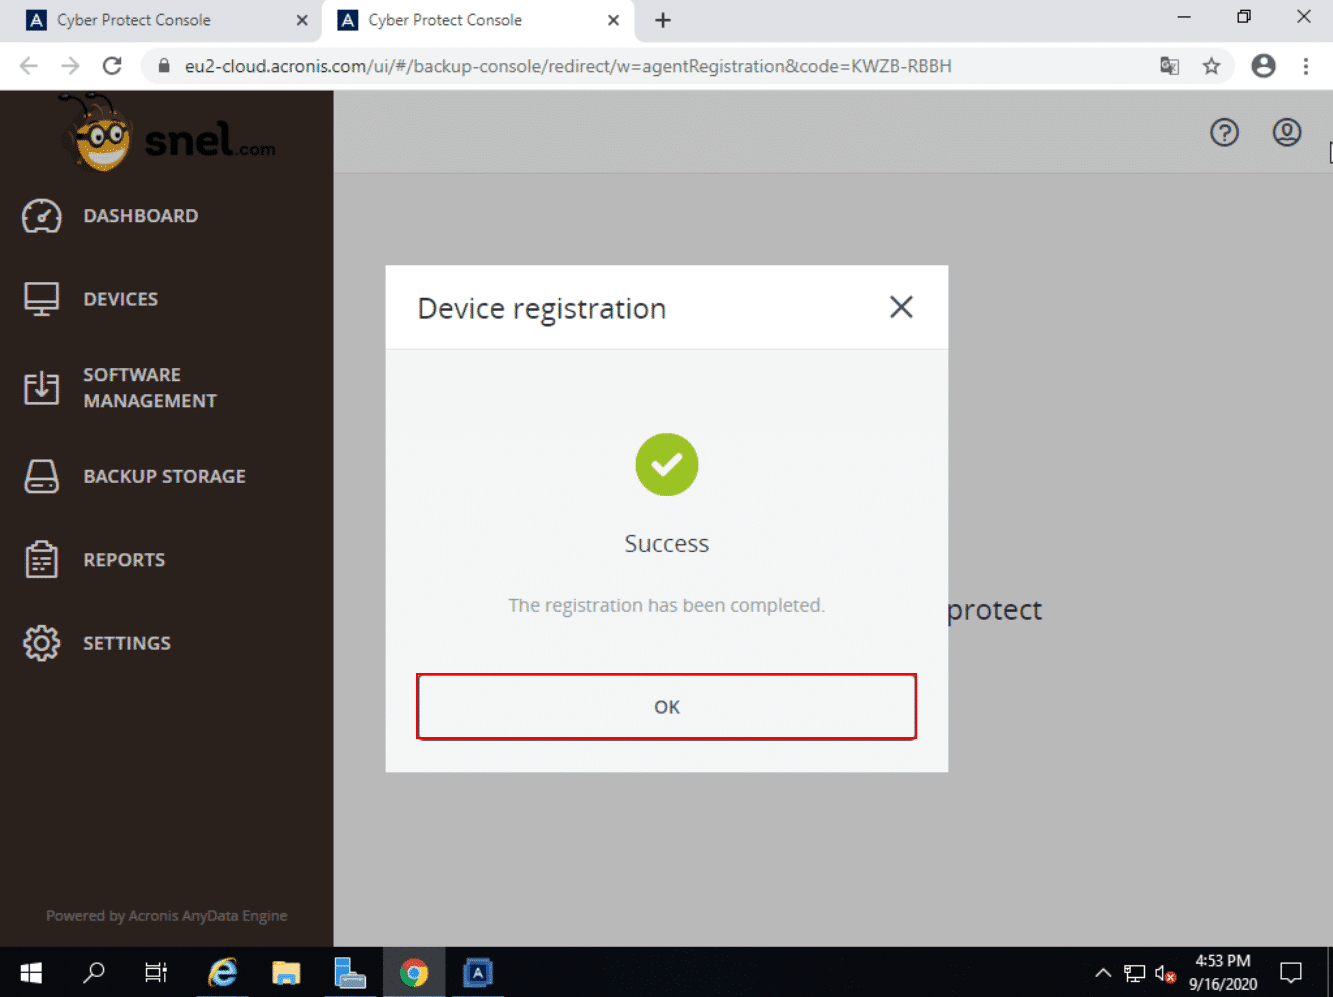The height and width of the screenshot is (997, 1333).
Task: Select the active Cyber Protect Console tab
Action: 478,20
